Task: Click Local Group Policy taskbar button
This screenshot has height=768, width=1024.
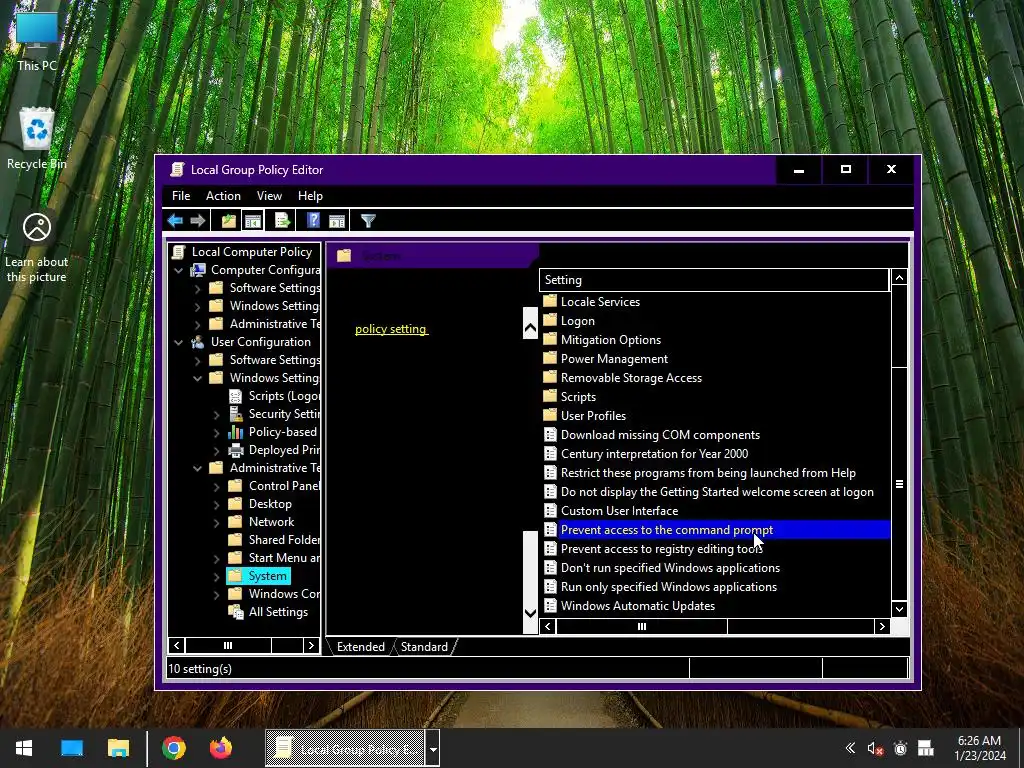Action: coord(345,748)
